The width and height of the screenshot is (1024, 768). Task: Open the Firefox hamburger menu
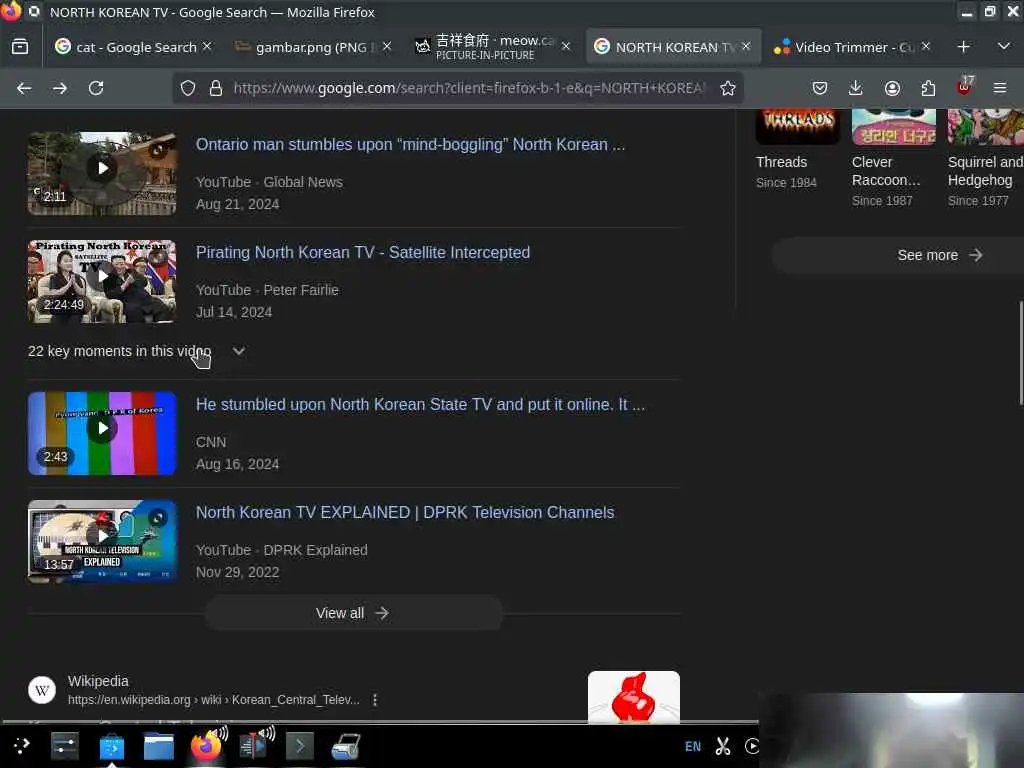(1000, 88)
